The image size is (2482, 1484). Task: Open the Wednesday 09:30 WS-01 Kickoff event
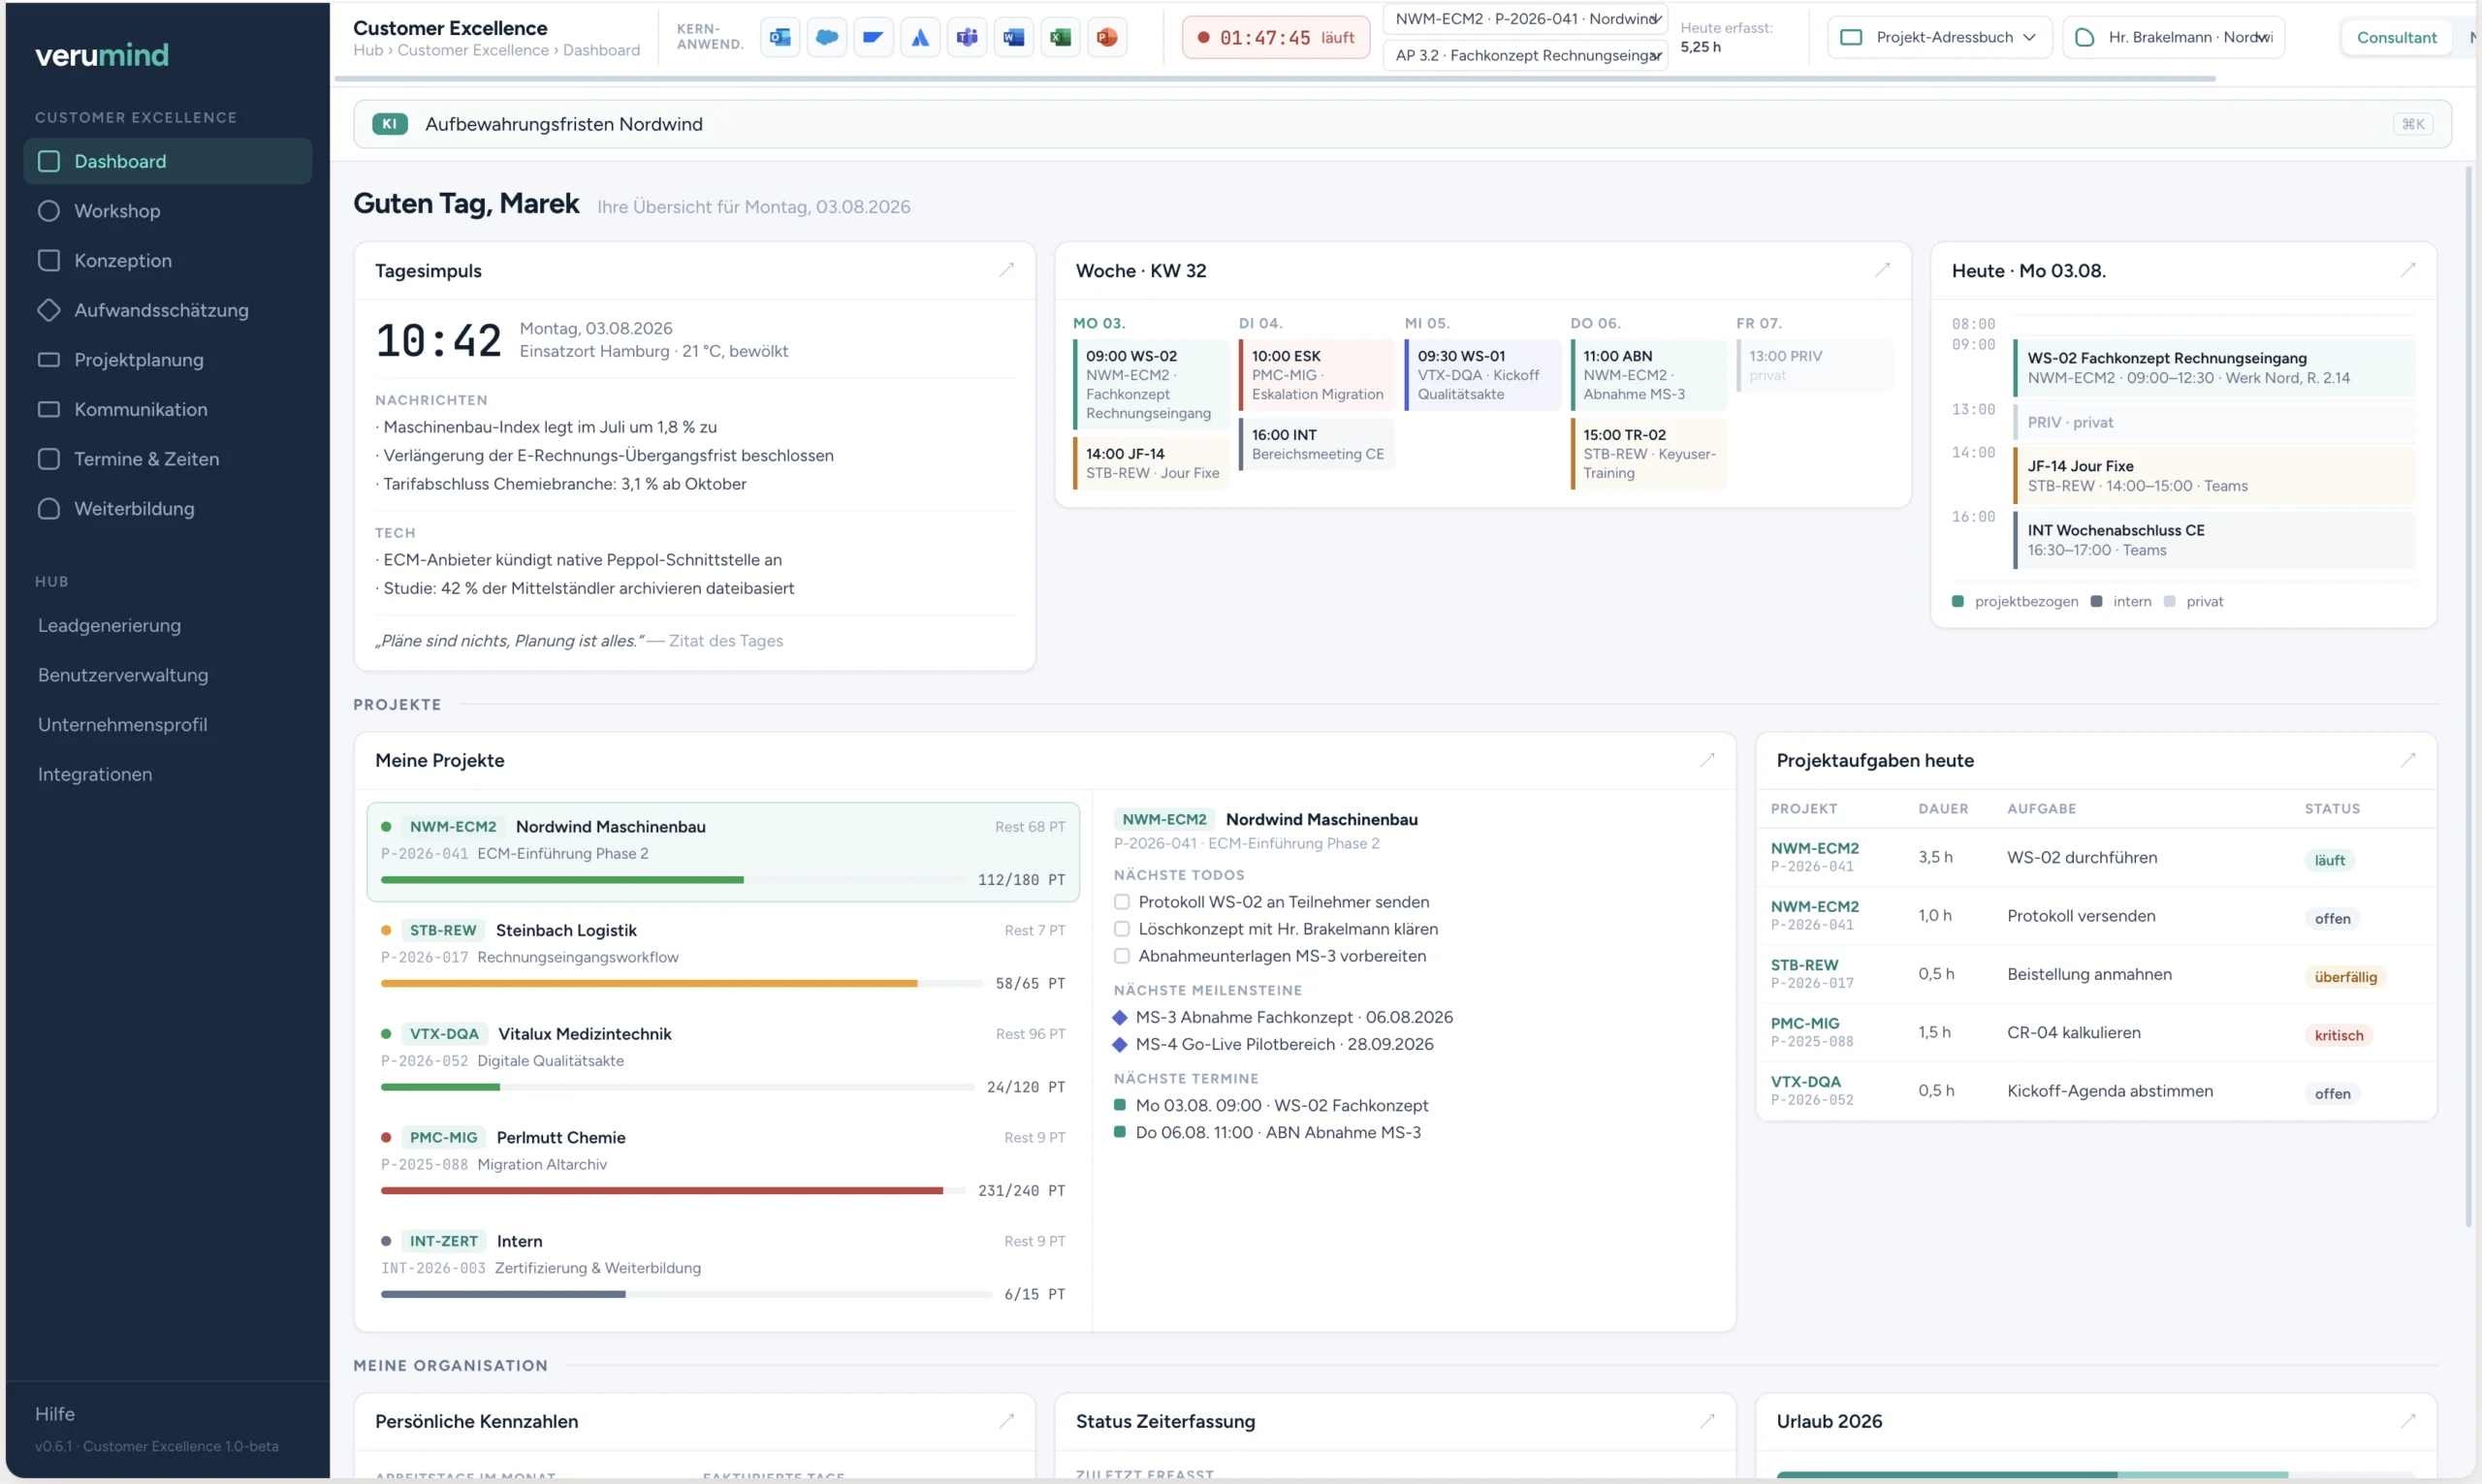pos(1482,375)
